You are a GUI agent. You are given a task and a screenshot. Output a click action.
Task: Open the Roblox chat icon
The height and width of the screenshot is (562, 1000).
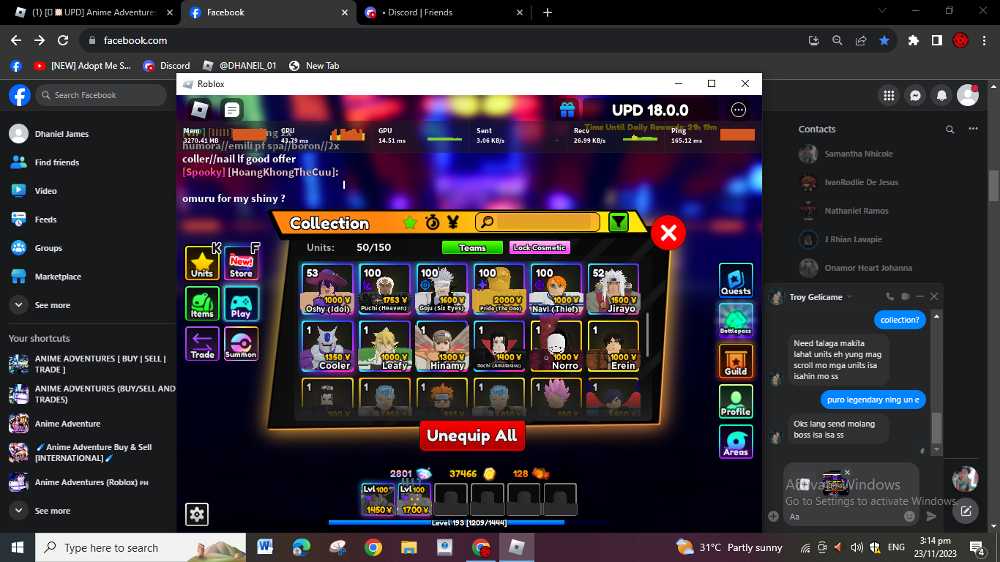pos(232,110)
